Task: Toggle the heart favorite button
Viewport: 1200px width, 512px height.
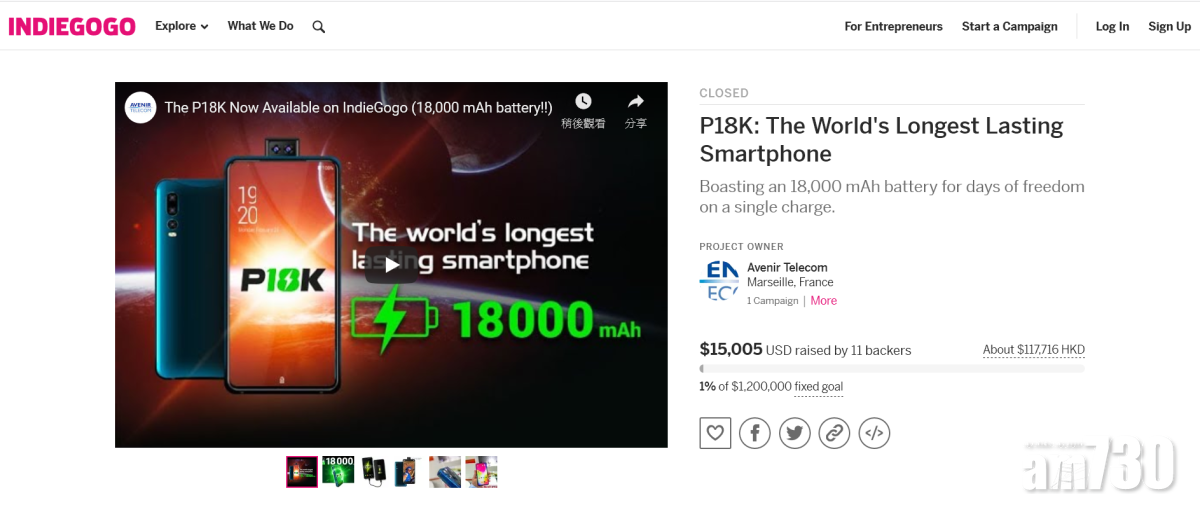Action: (715, 433)
